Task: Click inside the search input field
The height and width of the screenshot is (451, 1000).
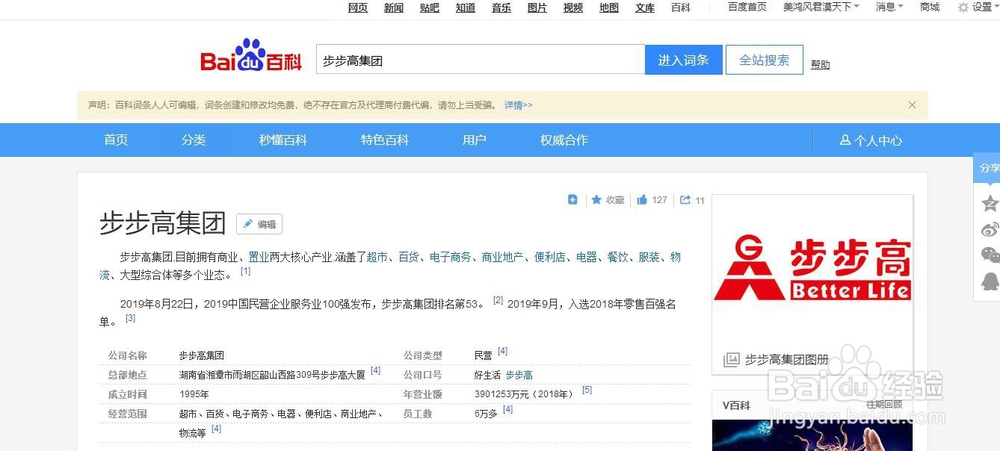Action: pyautogui.click(x=480, y=60)
